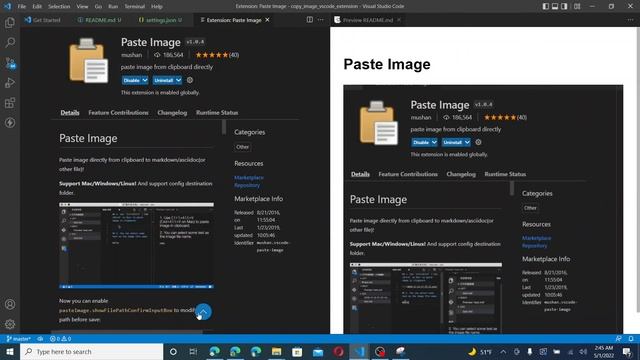Open the Source Control view
Viewport: 640px width, 360px height.
coord(10,62)
